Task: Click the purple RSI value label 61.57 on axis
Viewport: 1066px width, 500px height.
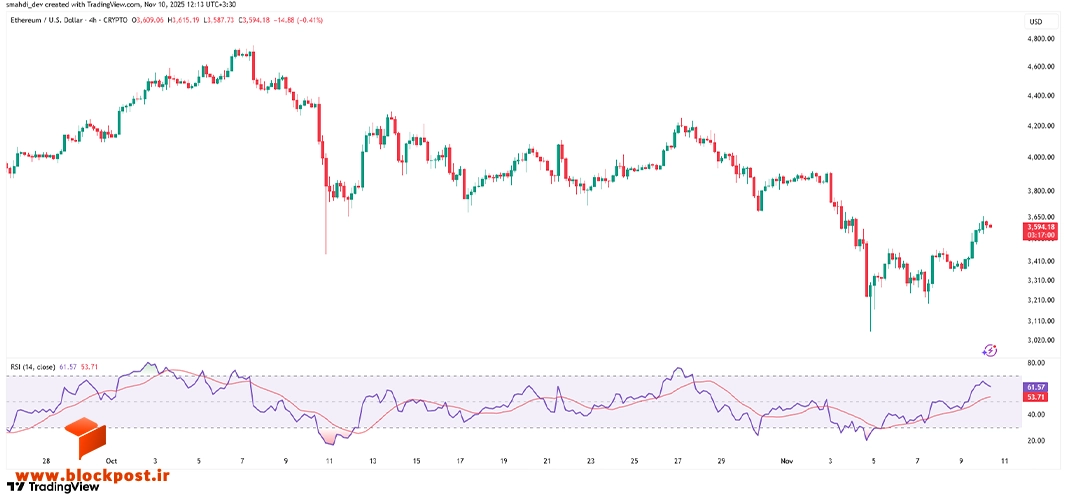Action: [x=1036, y=386]
